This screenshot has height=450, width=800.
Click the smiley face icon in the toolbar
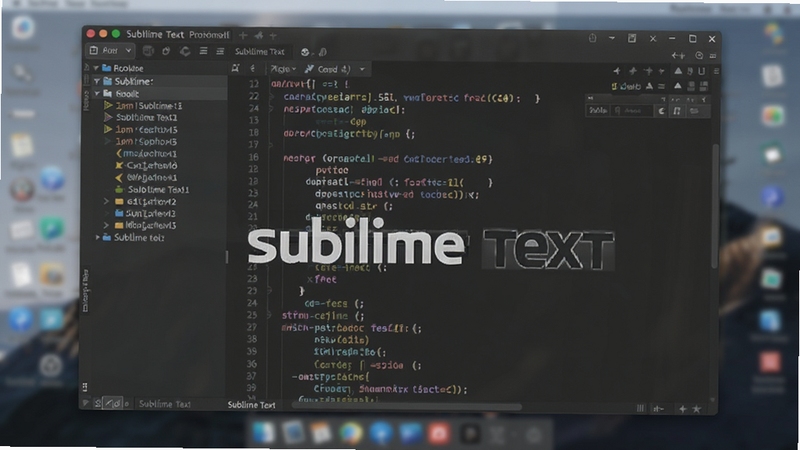(305, 52)
